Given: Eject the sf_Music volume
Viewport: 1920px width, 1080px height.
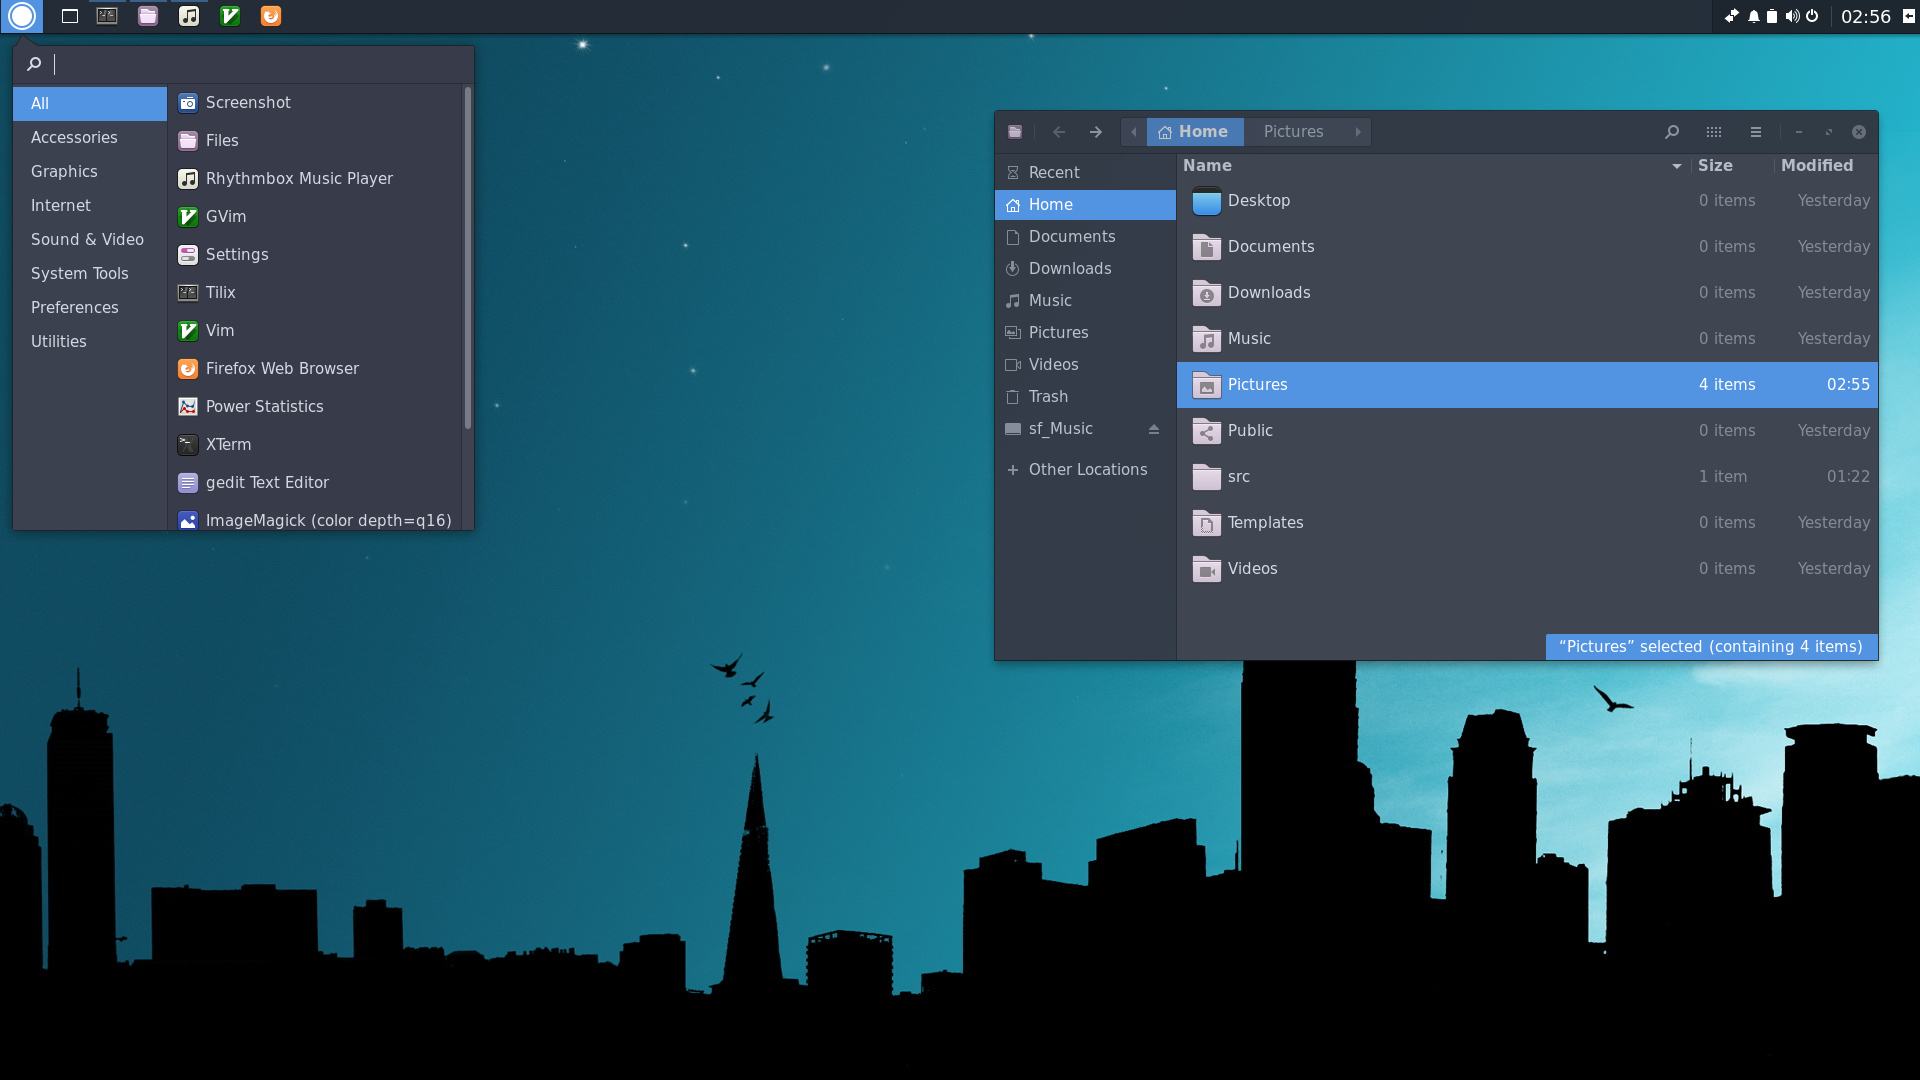Looking at the screenshot, I should [x=1153, y=429].
